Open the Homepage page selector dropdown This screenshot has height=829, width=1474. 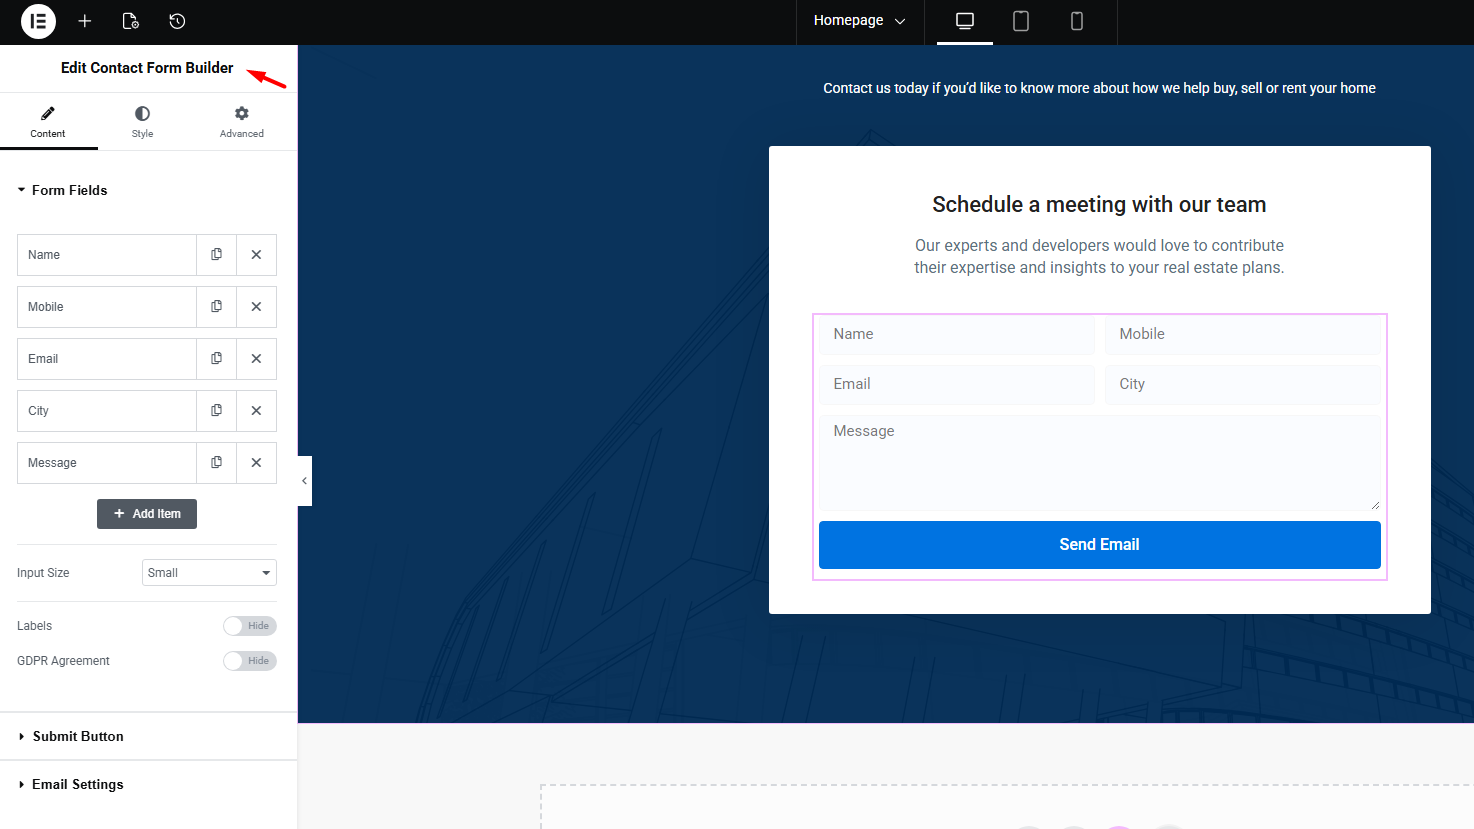pos(859,21)
